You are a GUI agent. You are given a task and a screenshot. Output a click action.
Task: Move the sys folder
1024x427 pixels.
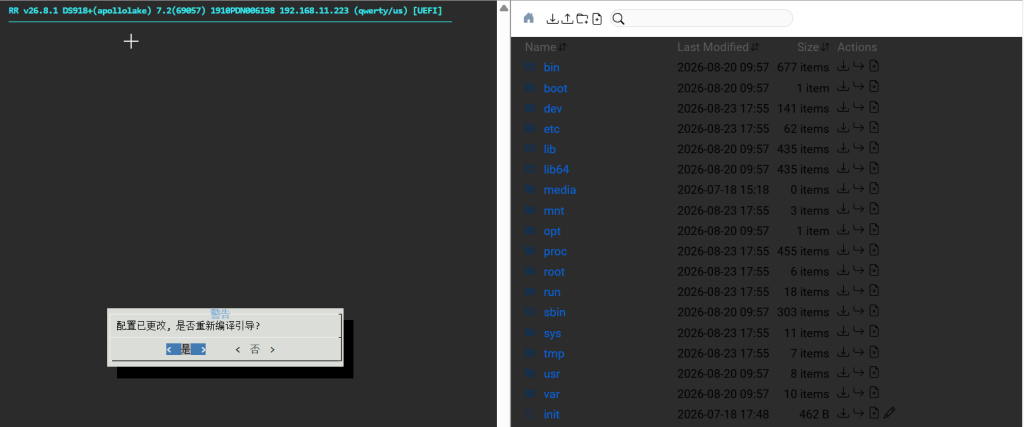(859, 332)
